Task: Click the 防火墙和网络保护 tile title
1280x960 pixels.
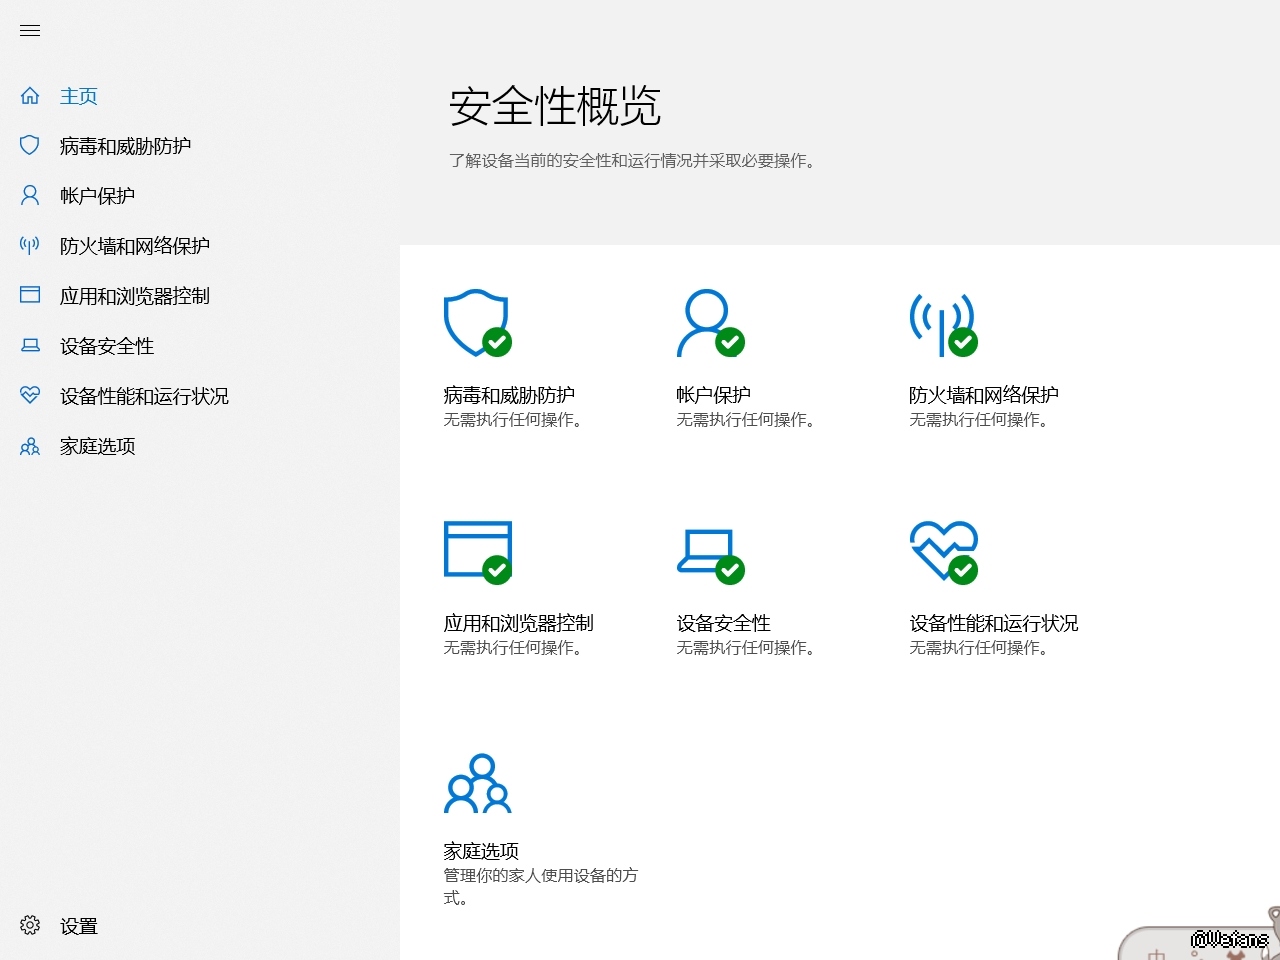Action: [x=984, y=395]
